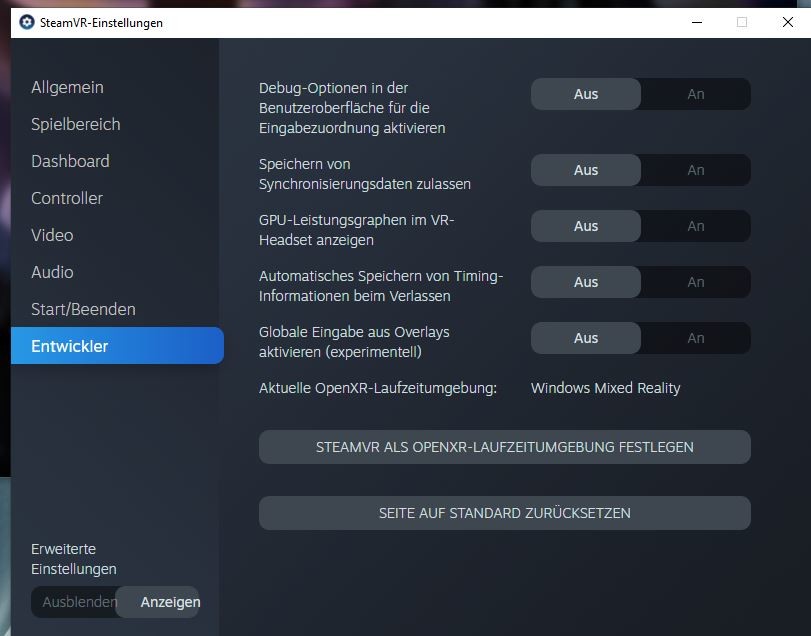Go to the Video settings section
Image resolution: width=811 pixels, height=636 pixels.
pyautogui.click(x=52, y=235)
